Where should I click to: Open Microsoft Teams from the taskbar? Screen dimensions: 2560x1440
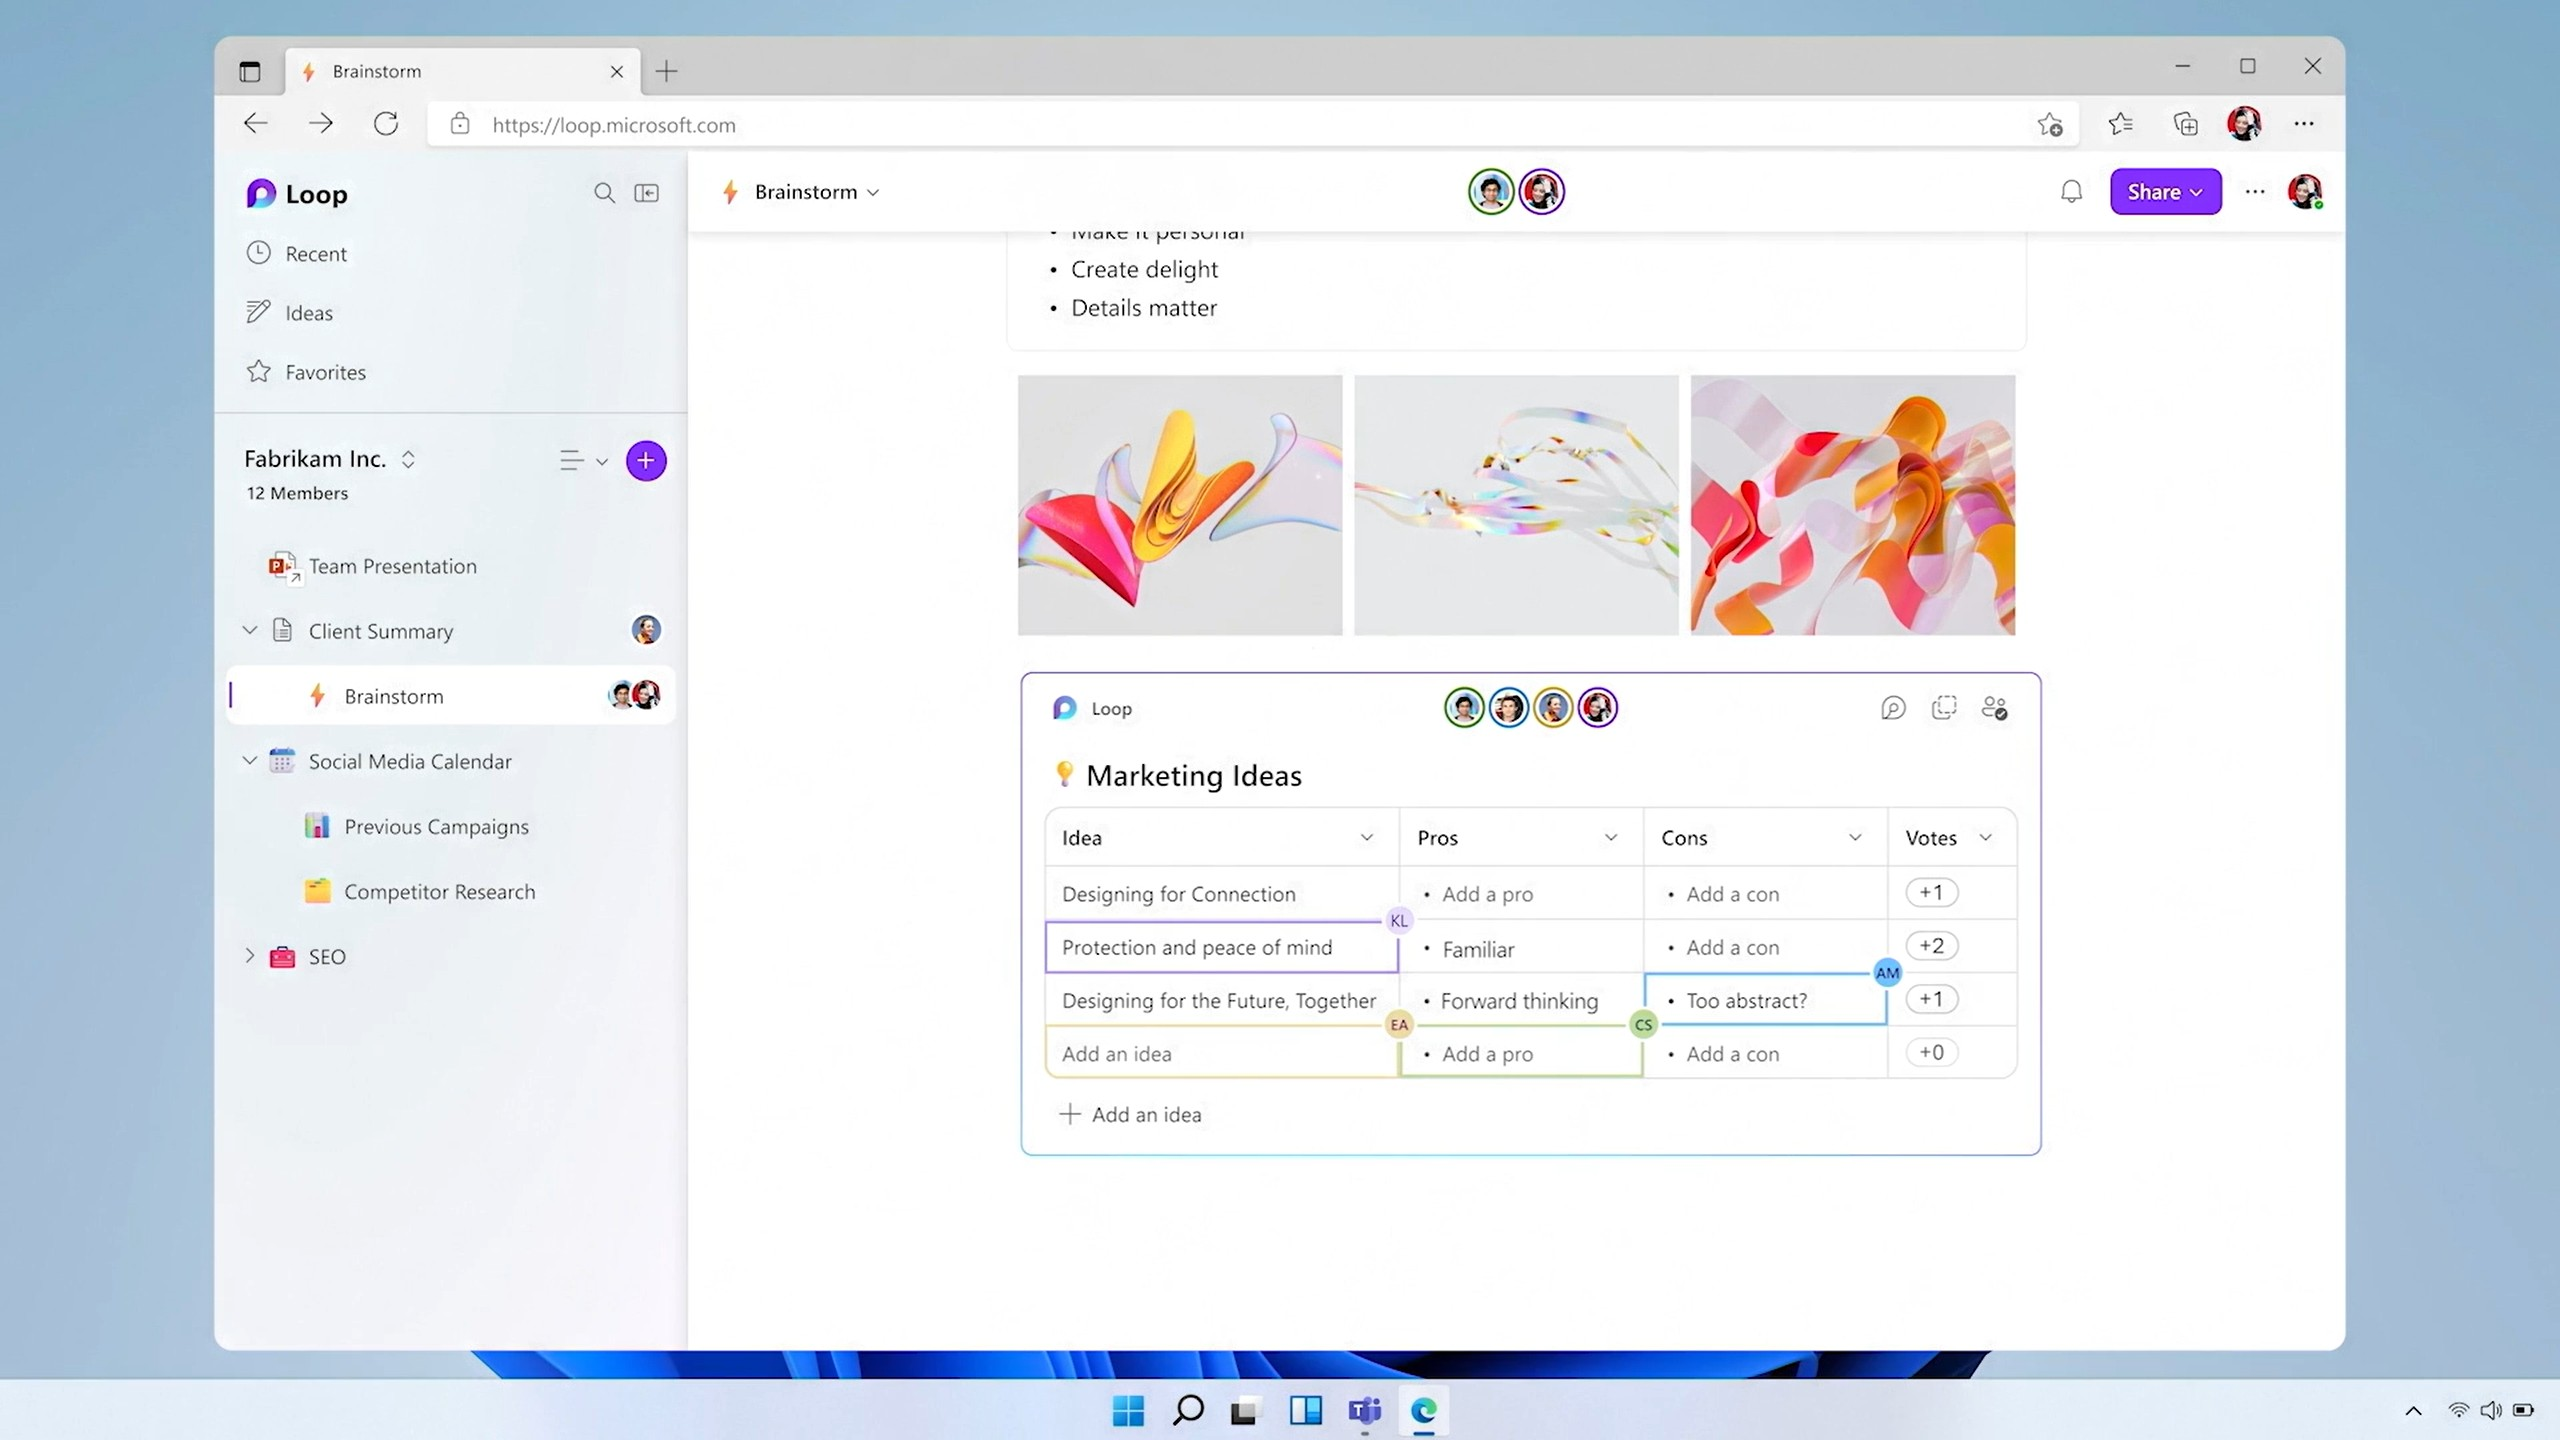pyautogui.click(x=1364, y=1411)
